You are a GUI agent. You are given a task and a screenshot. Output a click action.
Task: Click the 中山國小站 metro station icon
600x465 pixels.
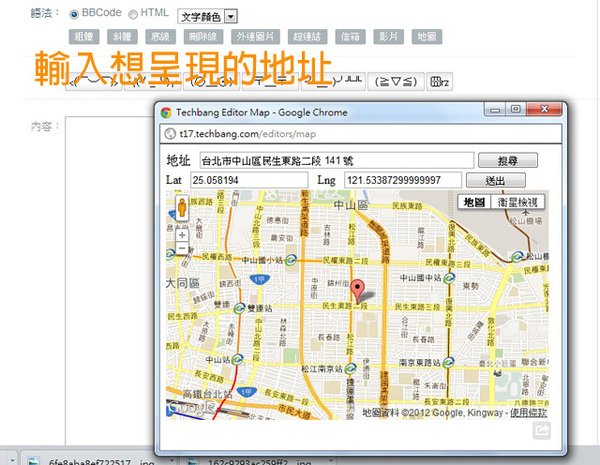pyautogui.click(x=290, y=259)
